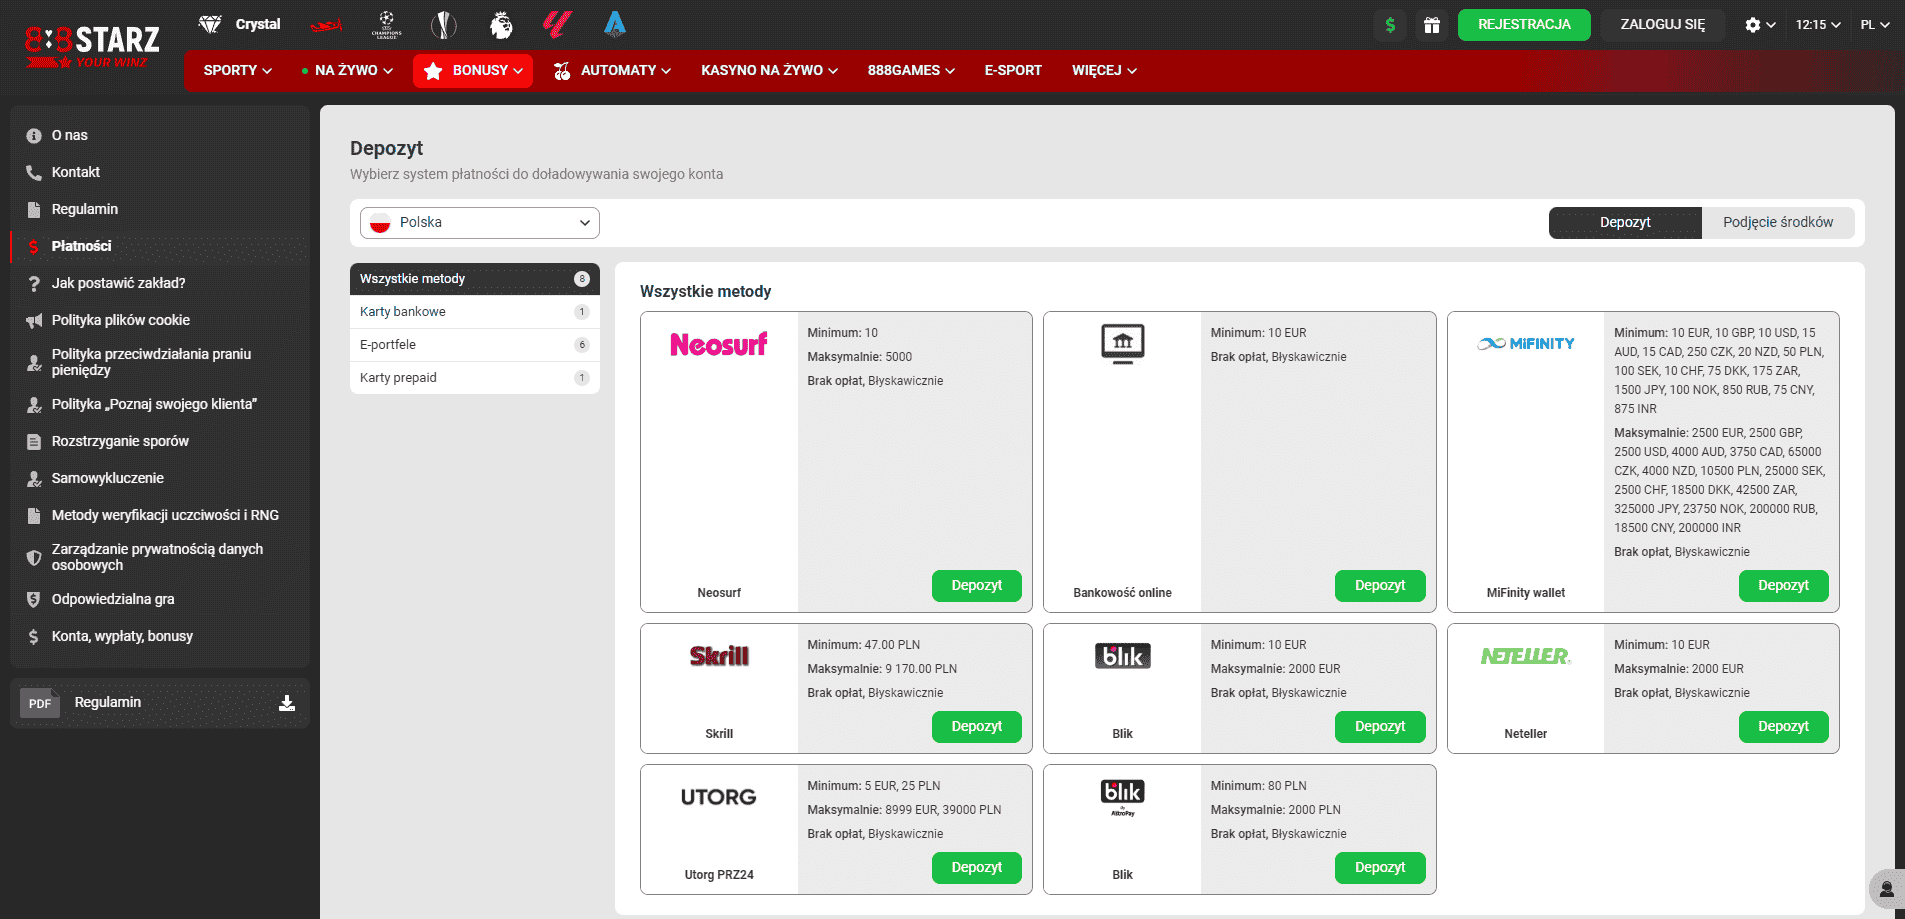Click the Samowykluczenie user icon

click(x=34, y=479)
